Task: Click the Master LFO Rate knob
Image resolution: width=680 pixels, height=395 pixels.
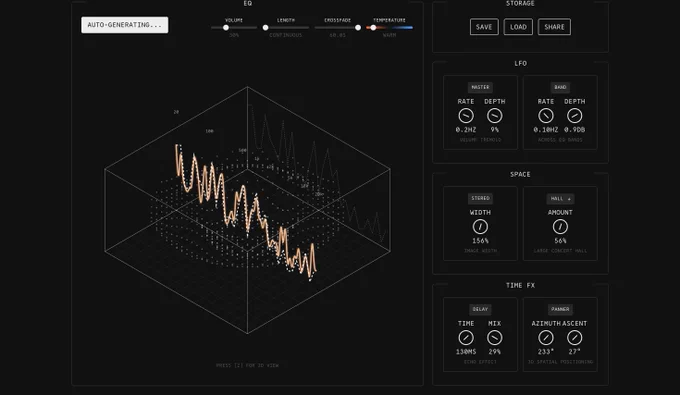Action: click(466, 116)
